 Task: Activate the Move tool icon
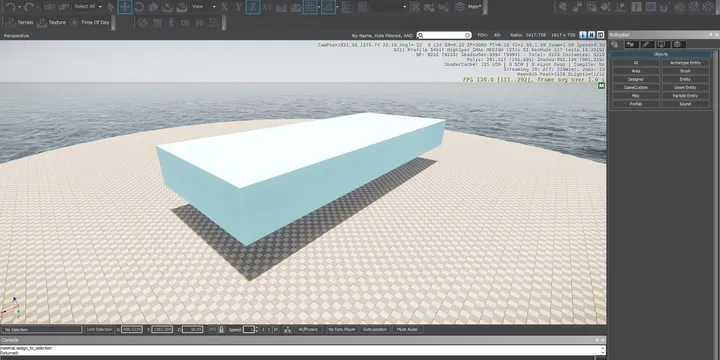click(x=125, y=7)
